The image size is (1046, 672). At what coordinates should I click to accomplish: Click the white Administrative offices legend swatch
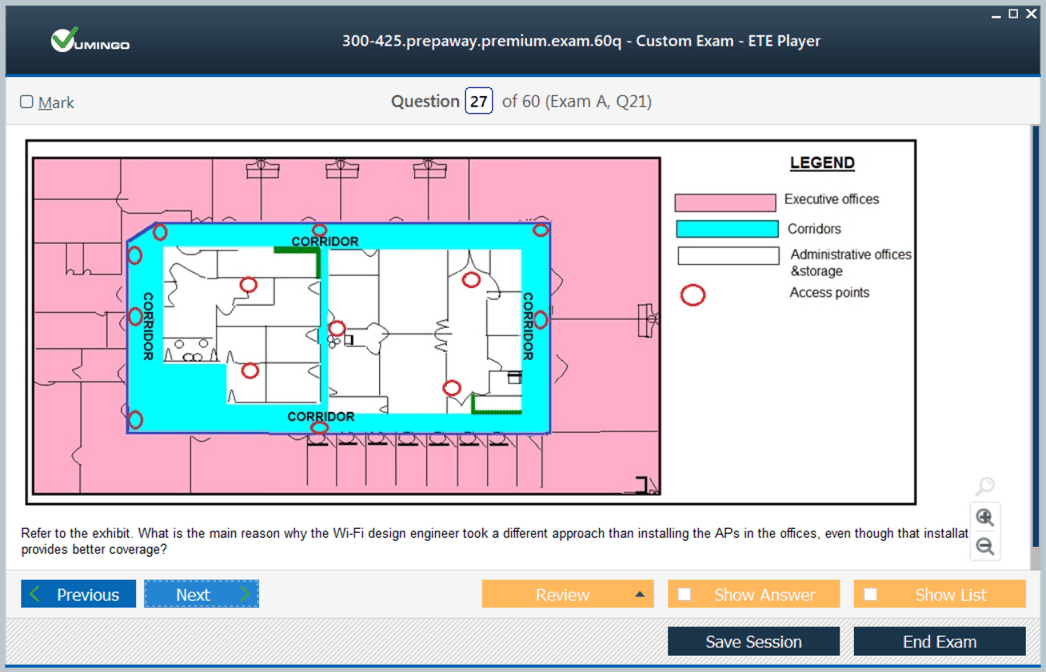(x=728, y=256)
